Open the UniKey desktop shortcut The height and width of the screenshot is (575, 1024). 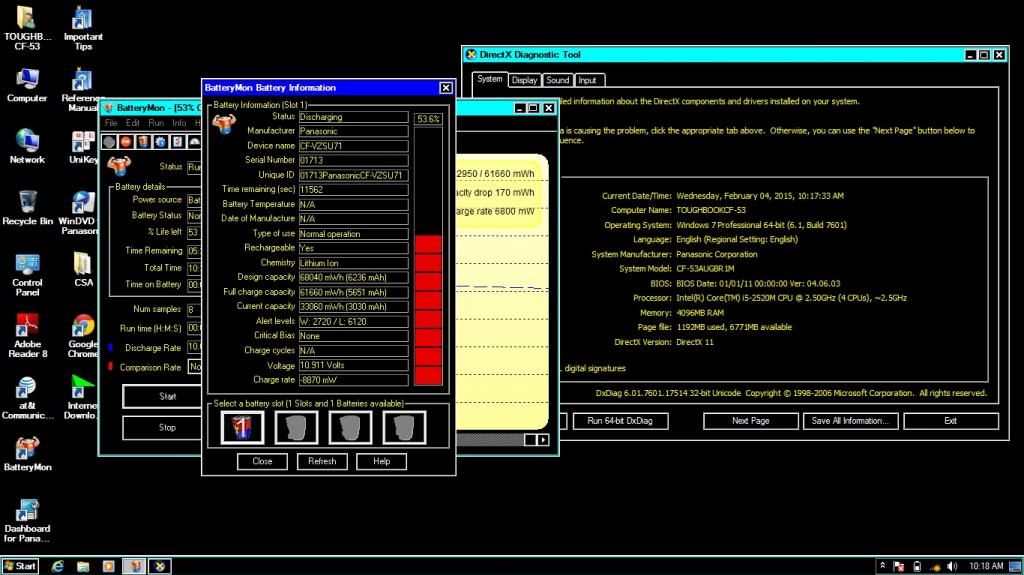83,146
